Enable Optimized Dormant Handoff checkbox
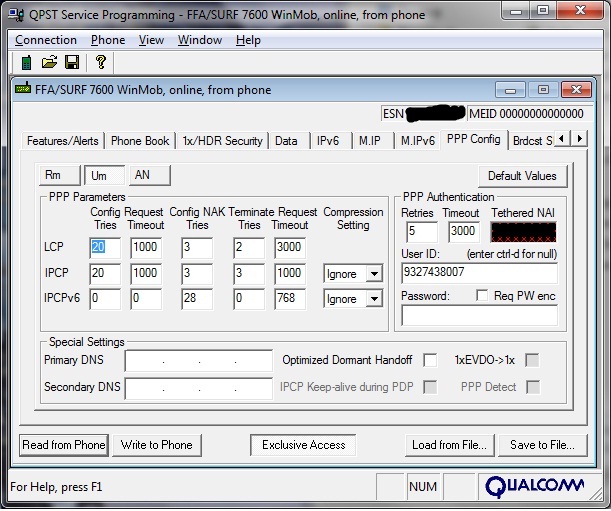This screenshot has width=611, height=511. (x=430, y=360)
